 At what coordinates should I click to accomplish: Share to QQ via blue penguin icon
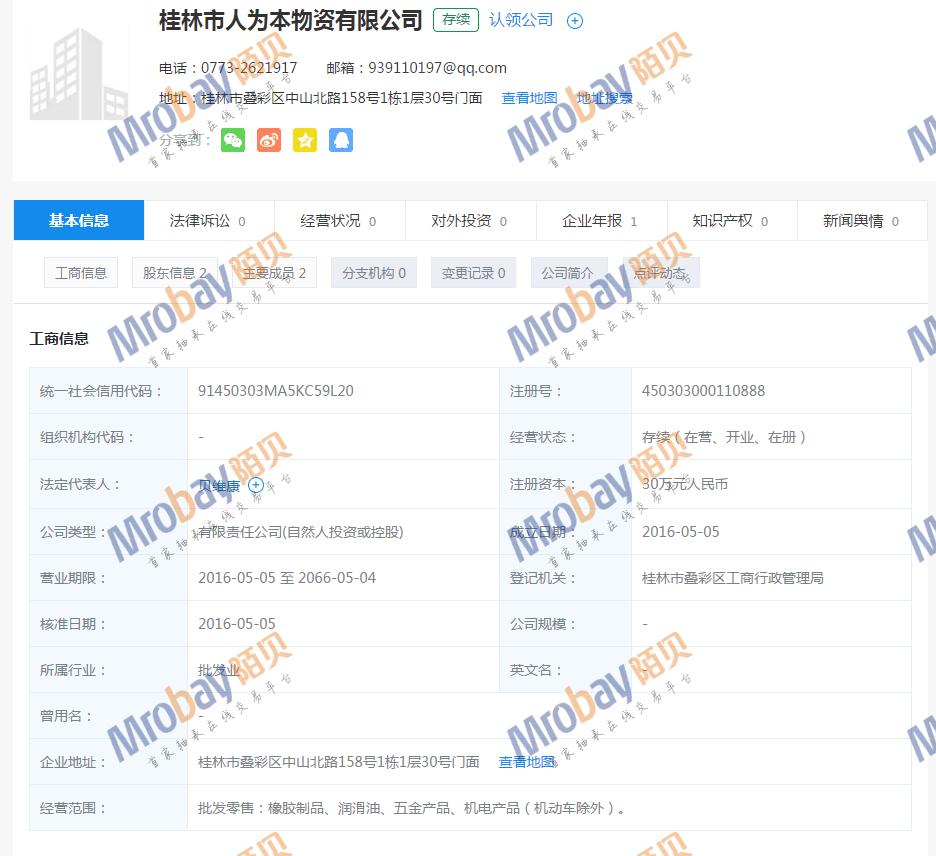coord(341,140)
